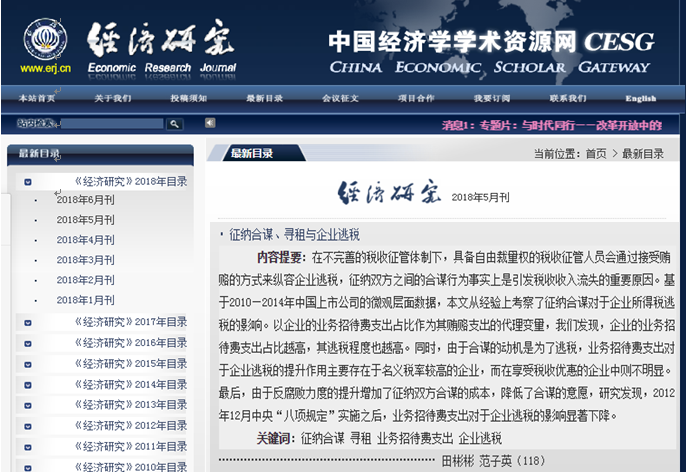Viewport: 686px width, 472px height.
Task: Open the 本站首页 menu item
Action: (x=38, y=98)
